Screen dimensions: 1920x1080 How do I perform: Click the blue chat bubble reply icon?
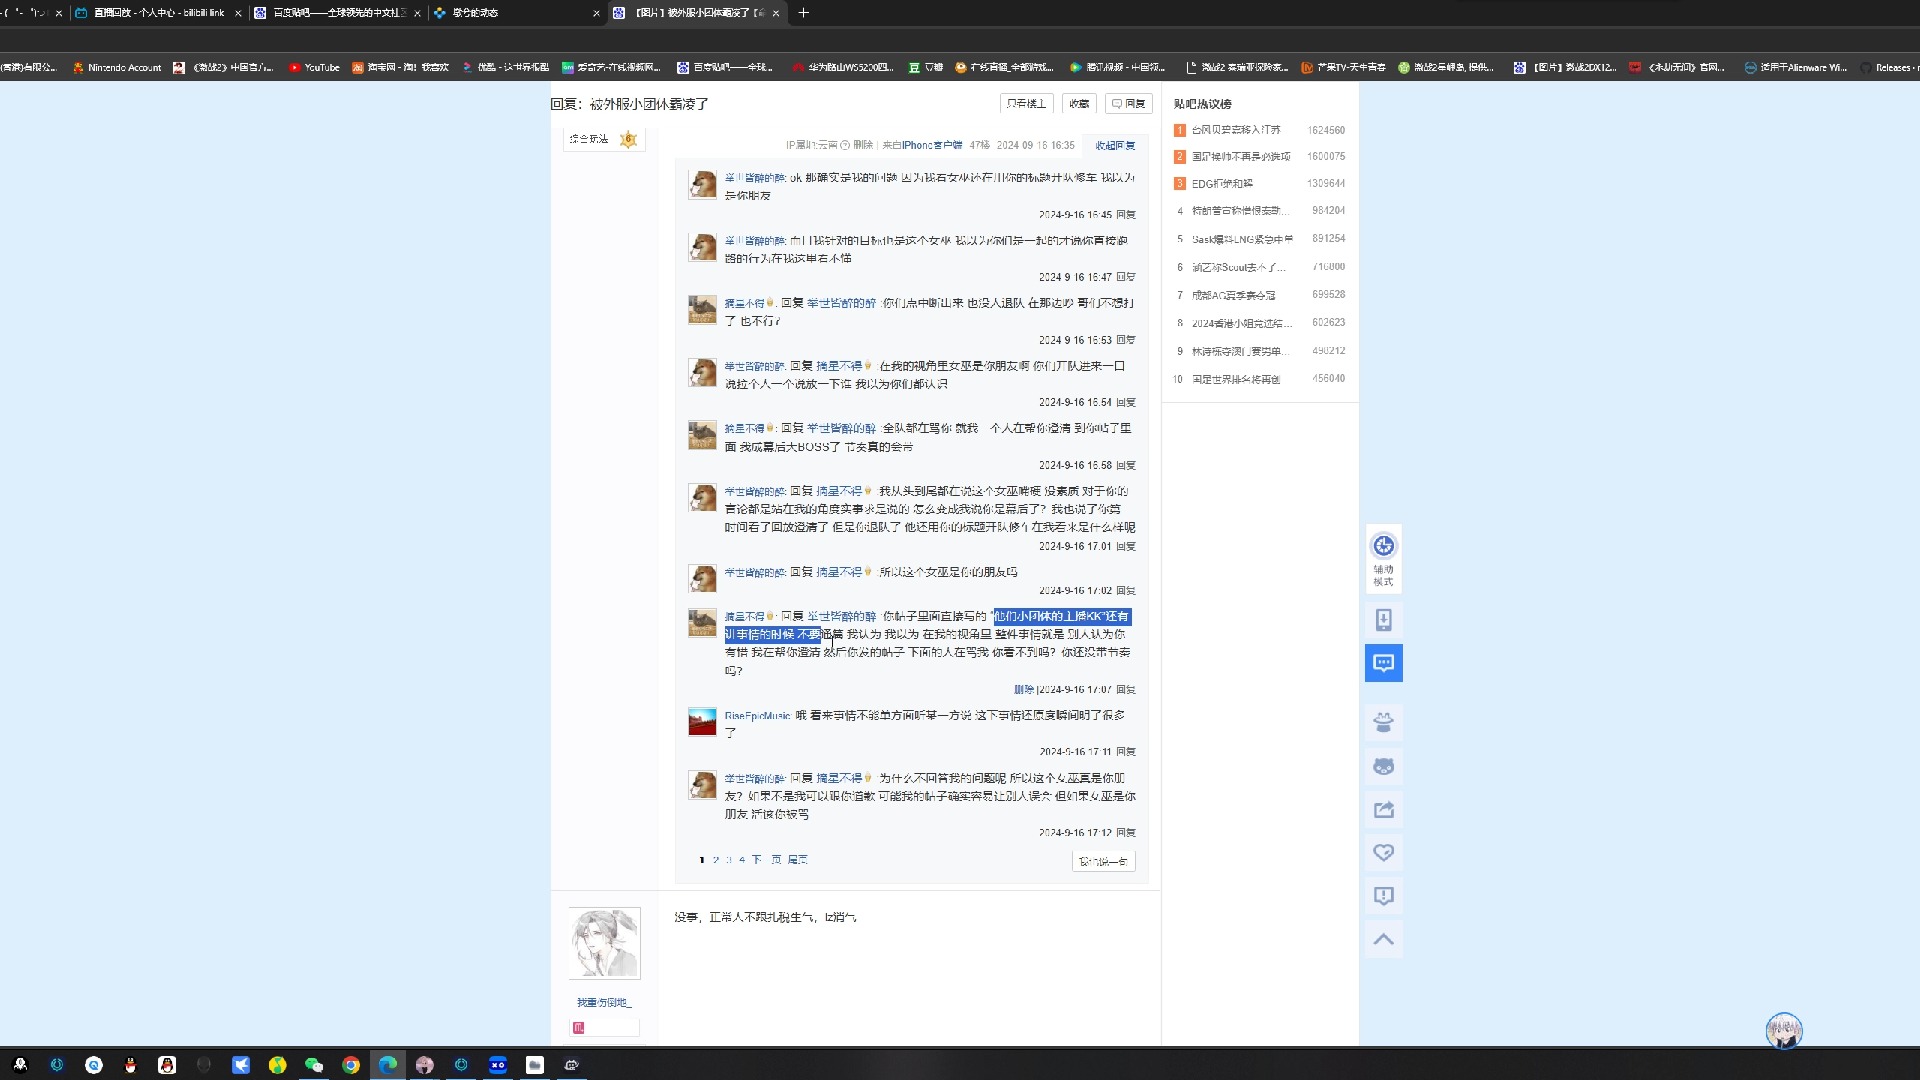click(x=1383, y=663)
